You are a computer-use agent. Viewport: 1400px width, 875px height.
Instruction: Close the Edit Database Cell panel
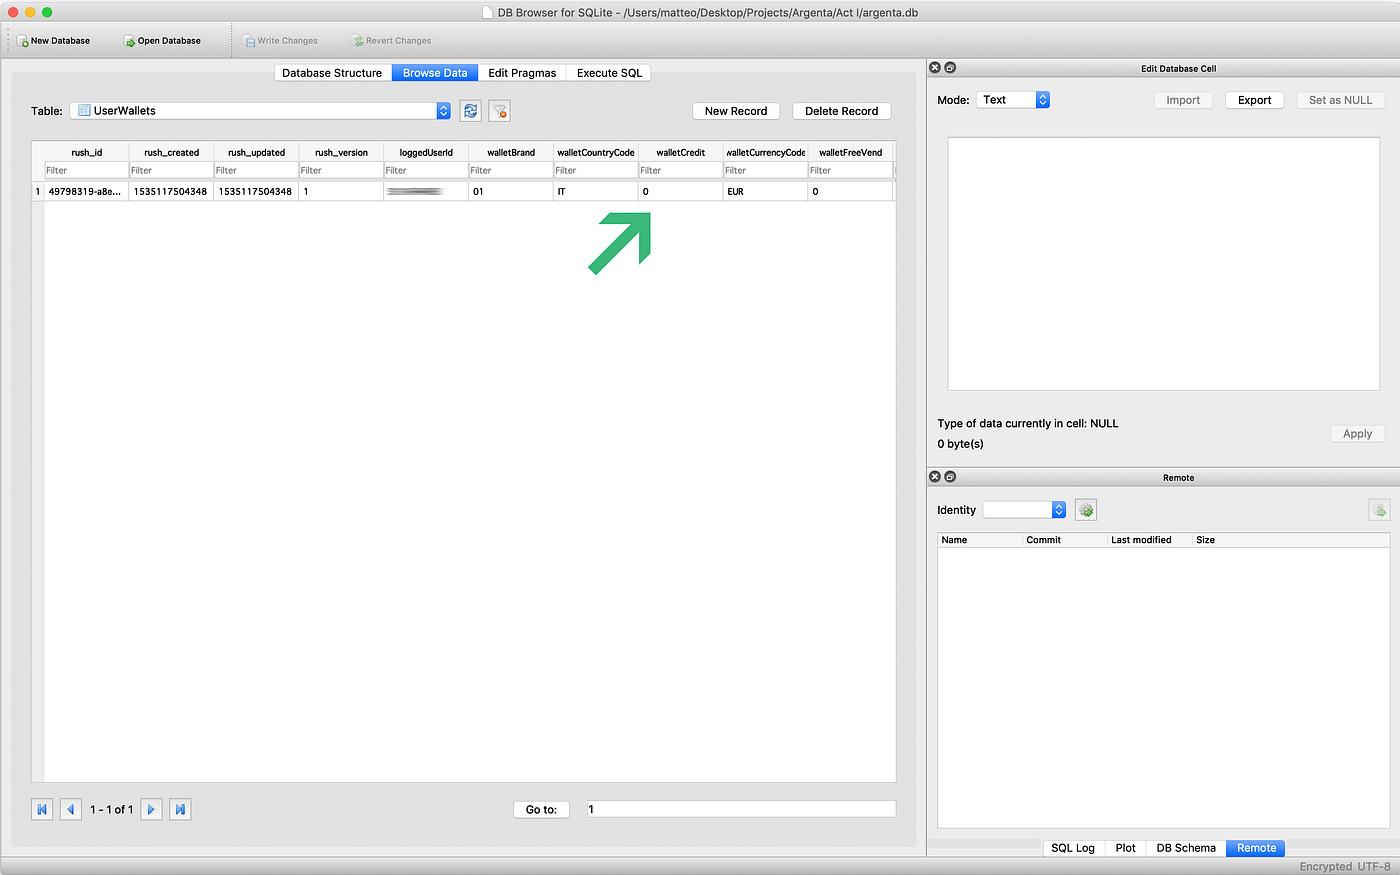tap(935, 68)
